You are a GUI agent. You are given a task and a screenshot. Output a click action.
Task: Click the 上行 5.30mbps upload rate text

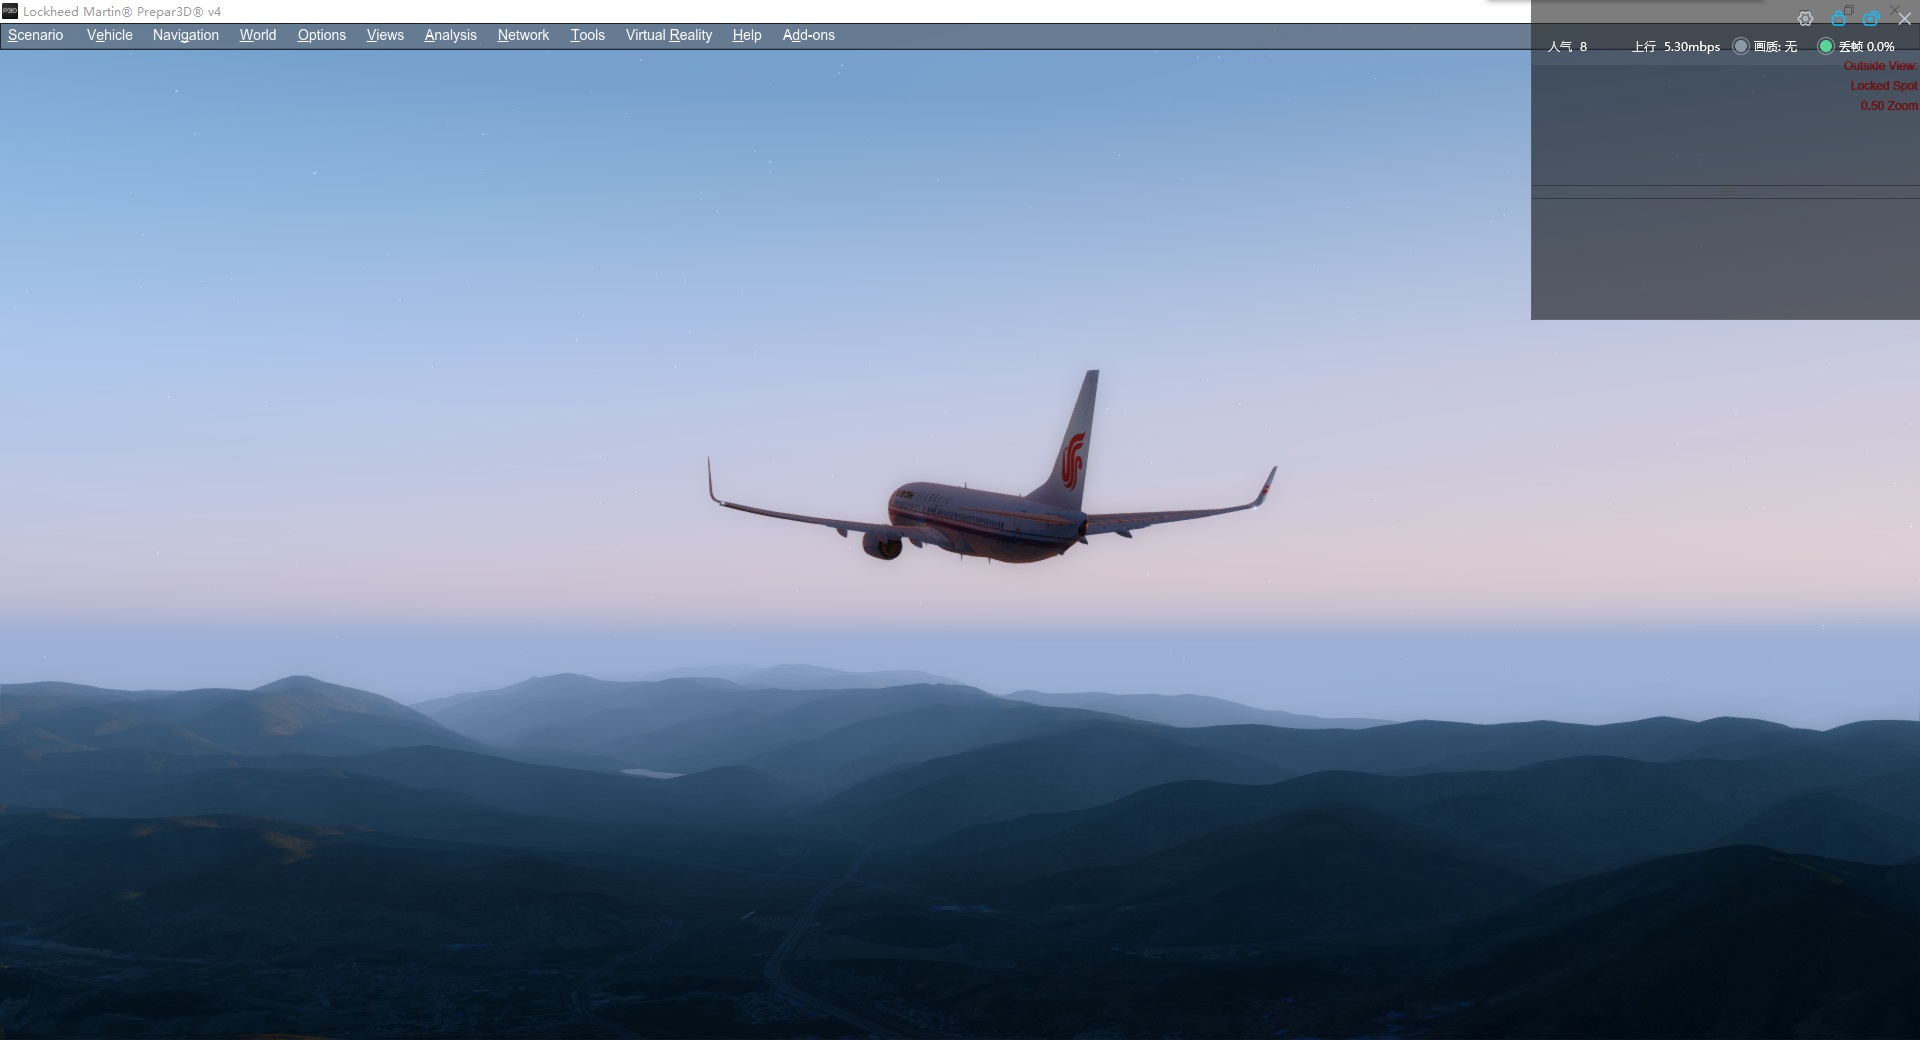point(1676,47)
